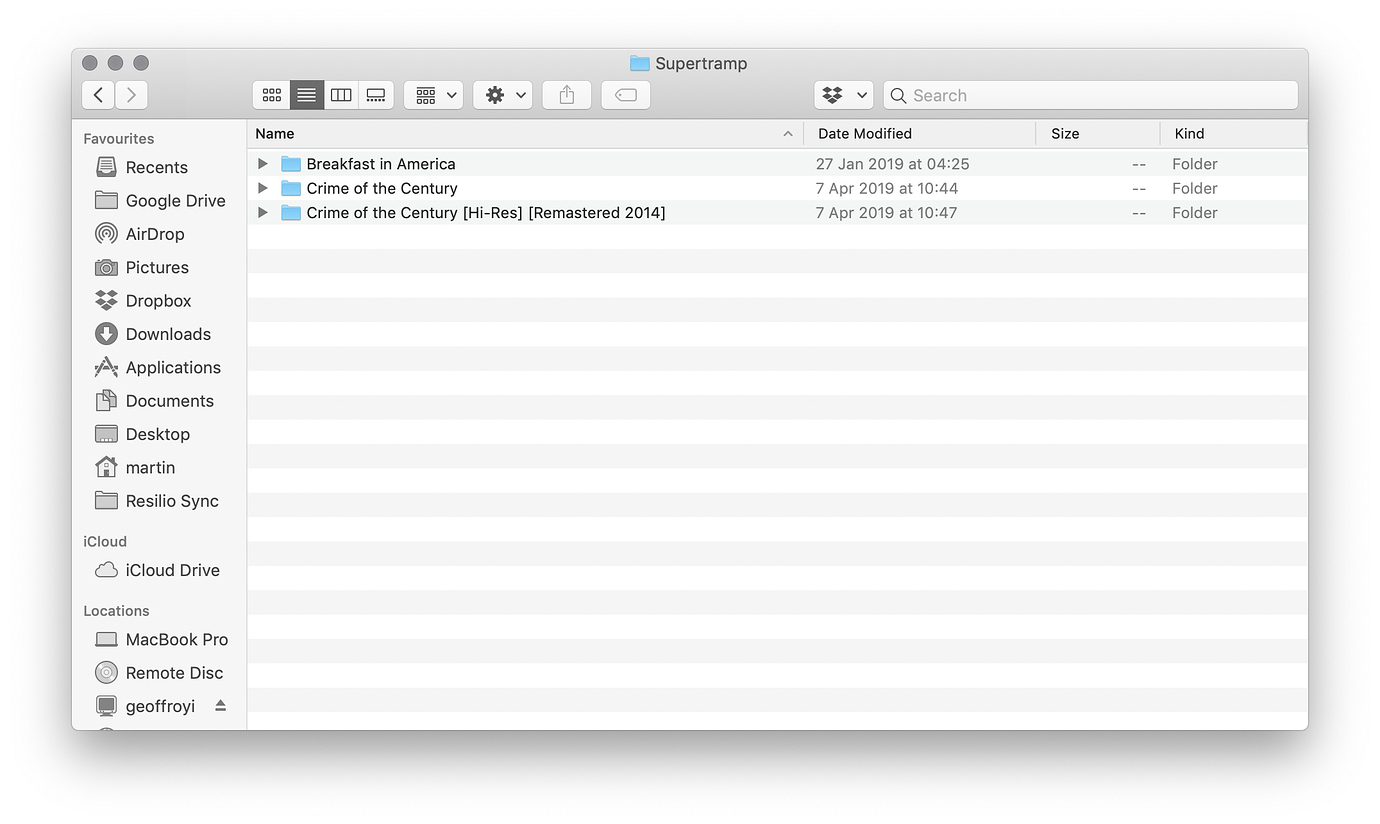Open AirDrop from the sidebar
The height and width of the screenshot is (824, 1380).
[152, 233]
